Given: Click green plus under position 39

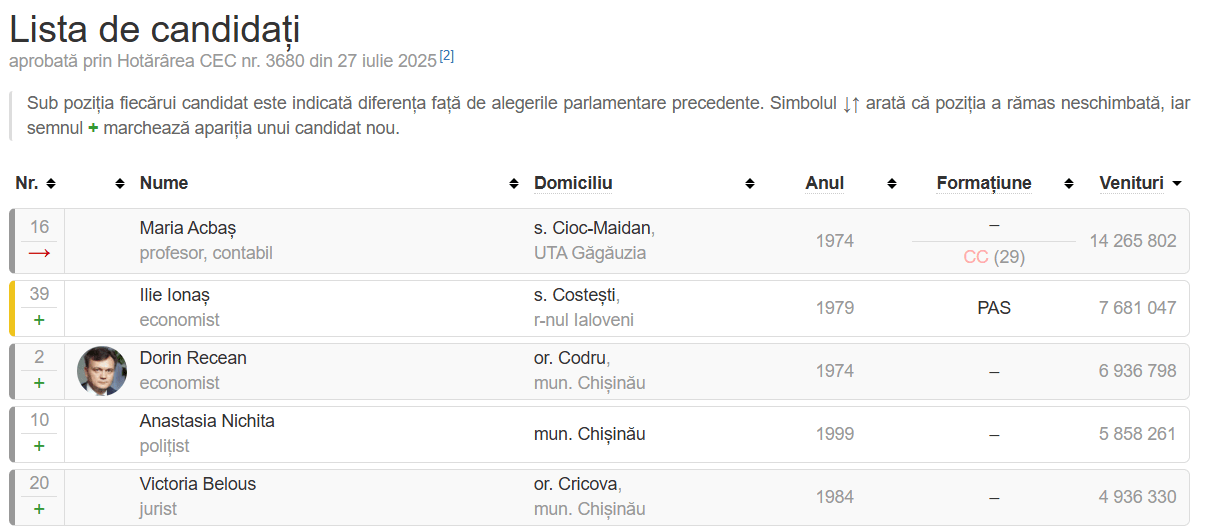Looking at the screenshot, I should [x=39, y=320].
